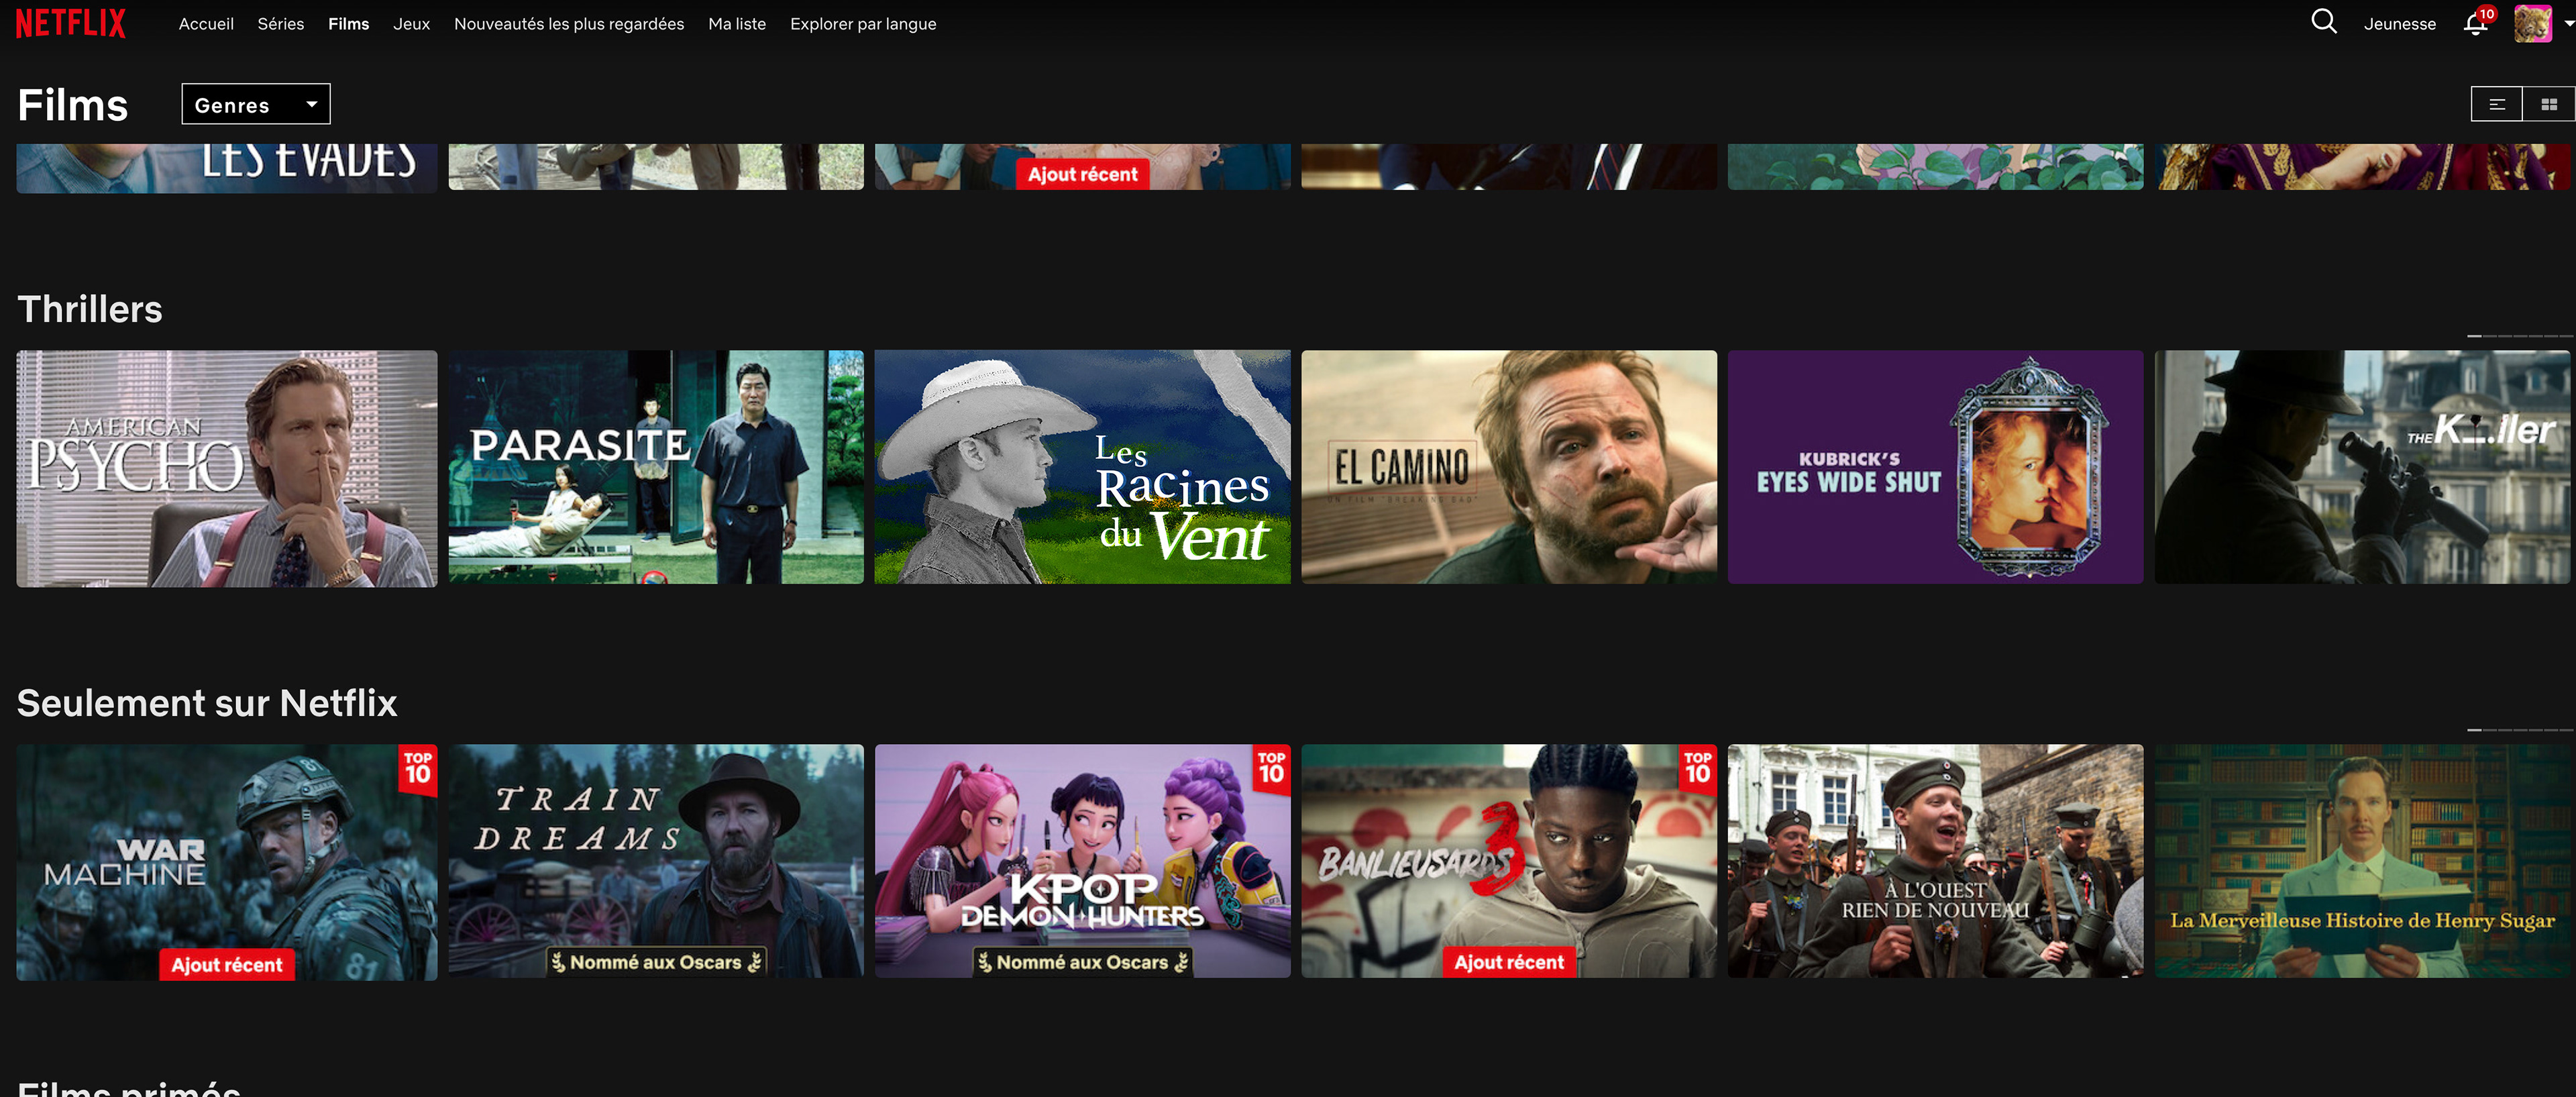Click the Thrillers row pagination indicator
Viewport: 2576px width, 1097px height.
click(x=2518, y=336)
